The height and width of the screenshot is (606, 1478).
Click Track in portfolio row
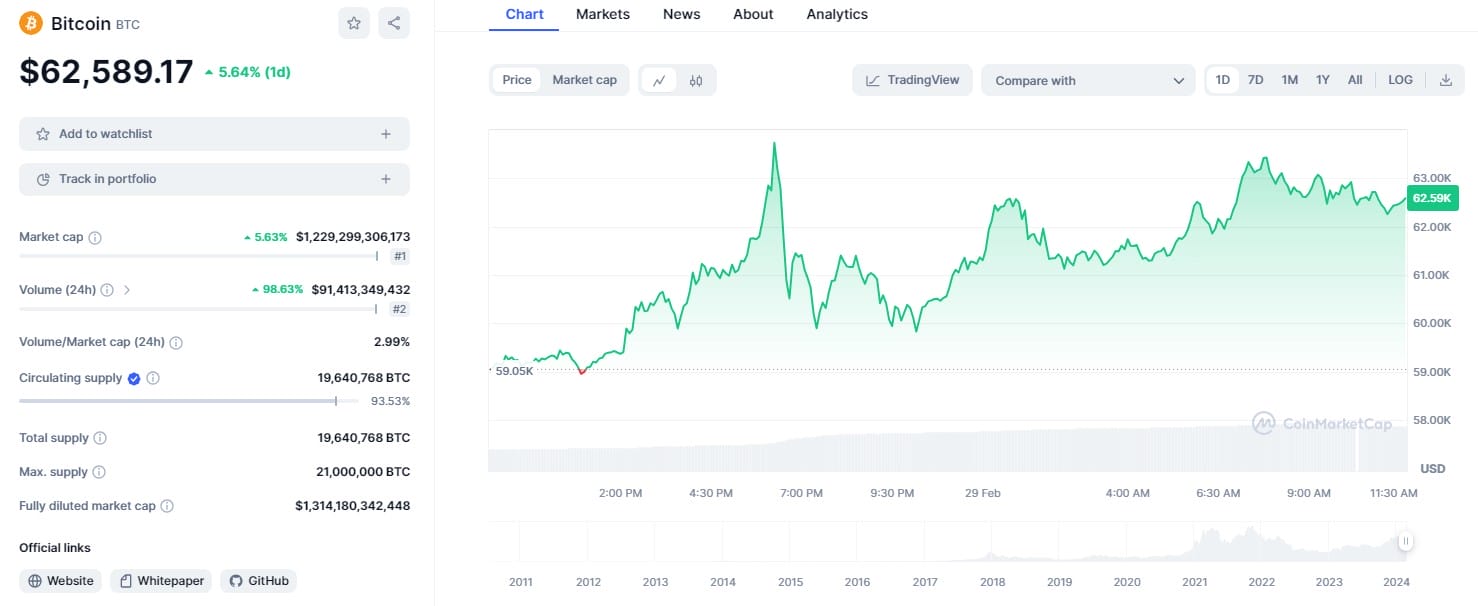pyautogui.click(x=214, y=179)
